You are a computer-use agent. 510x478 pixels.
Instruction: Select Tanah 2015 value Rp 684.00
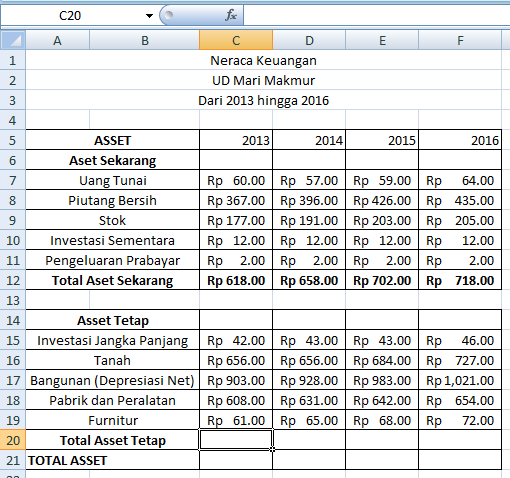click(x=382, y=360)
